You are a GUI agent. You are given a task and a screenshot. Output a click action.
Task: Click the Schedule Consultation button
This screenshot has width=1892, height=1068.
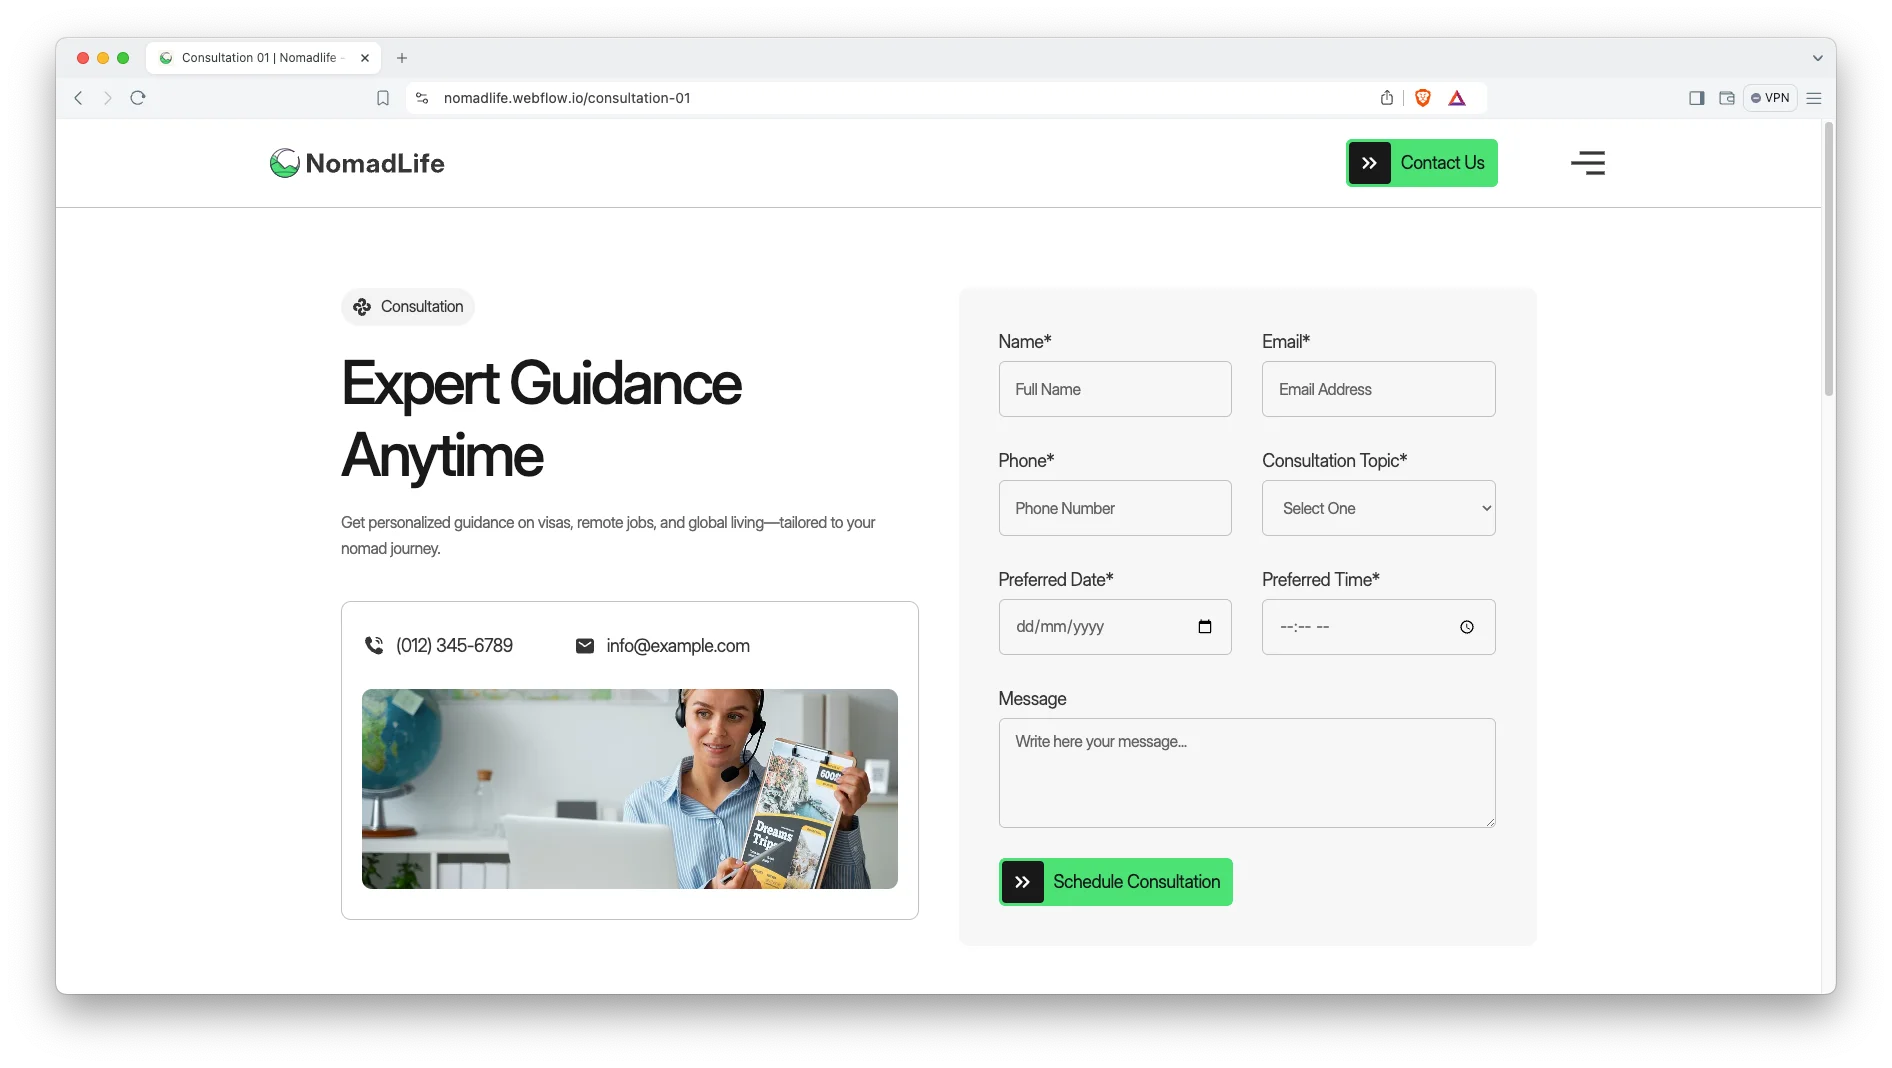(1115, 882)
